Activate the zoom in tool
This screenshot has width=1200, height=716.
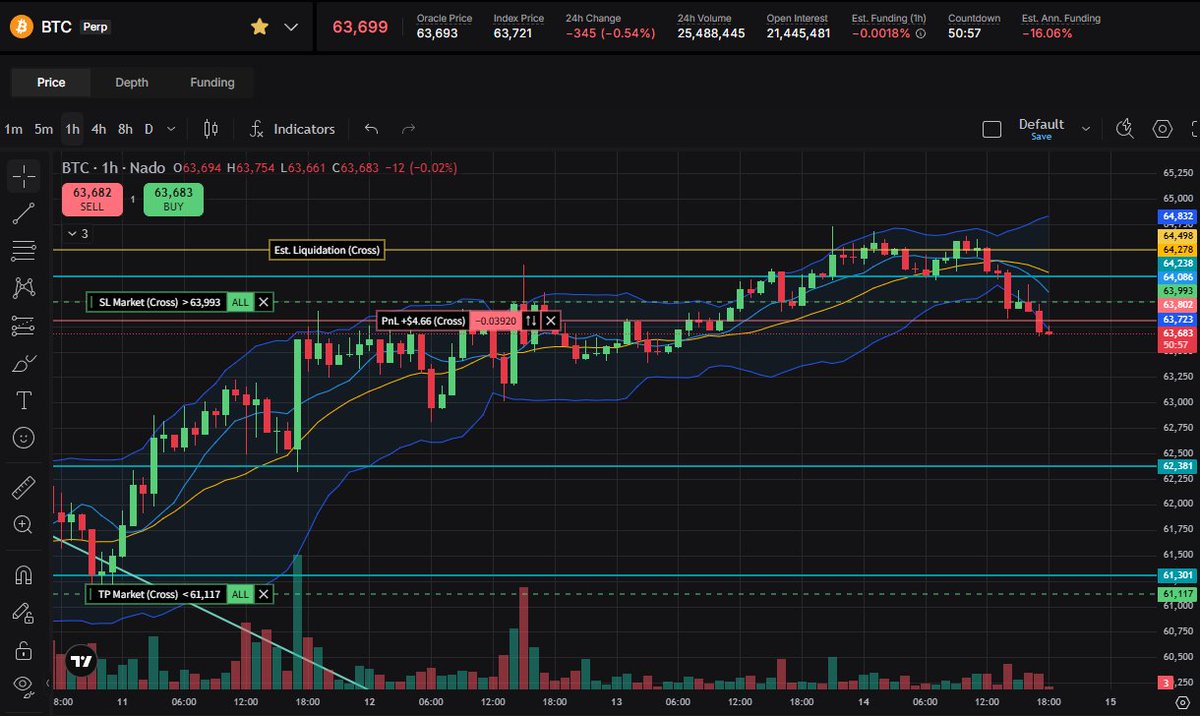pos(24,524)
